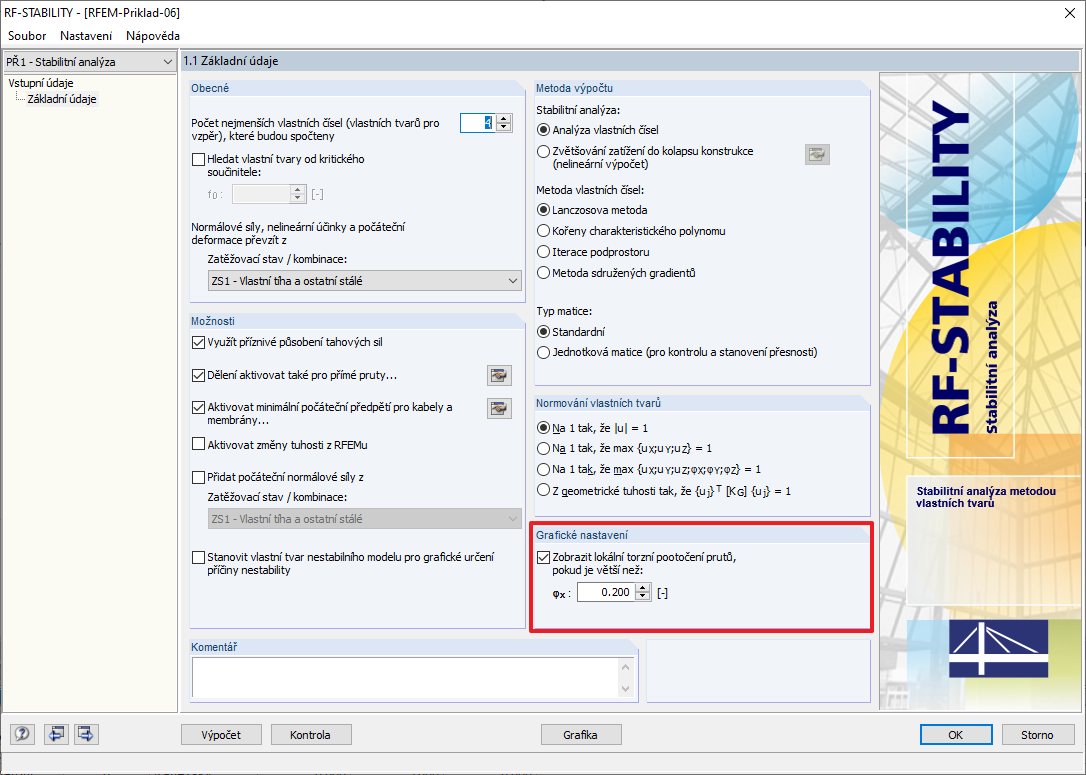Screen dimensions: 1086x775
Task: Decrease the f0 critical factor spinner
Action: click(x=298, y=198)
